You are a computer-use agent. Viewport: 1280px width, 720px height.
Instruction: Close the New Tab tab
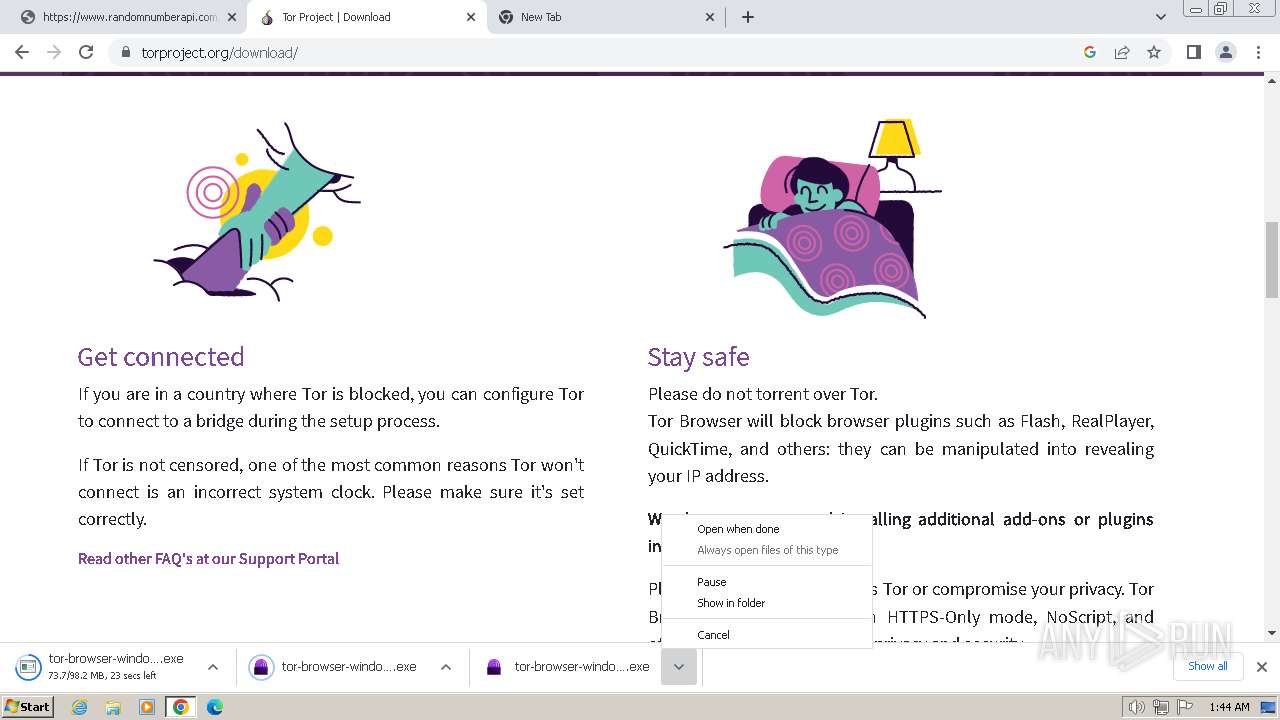710,17
